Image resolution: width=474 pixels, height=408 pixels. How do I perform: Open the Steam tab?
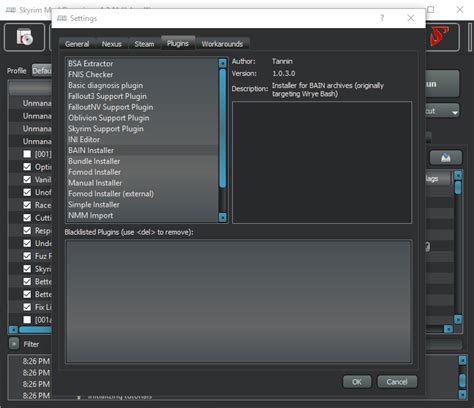click(144, 44)
